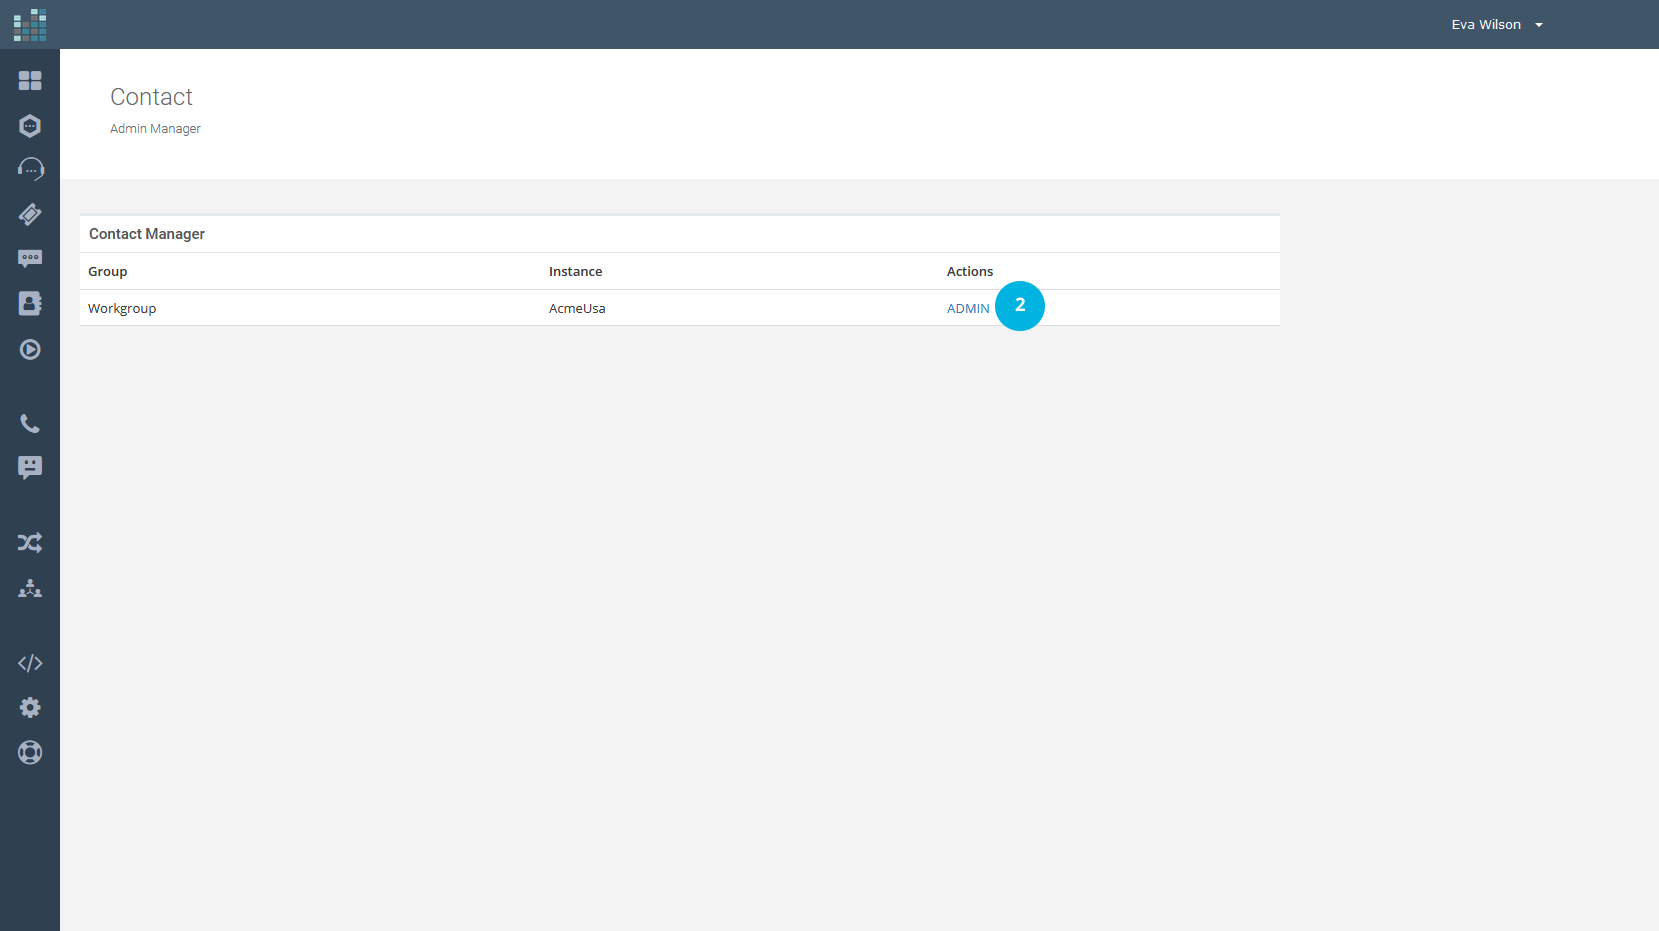Open the settings gear icon in sidebar
The image size is (1659, 931).
30,708
